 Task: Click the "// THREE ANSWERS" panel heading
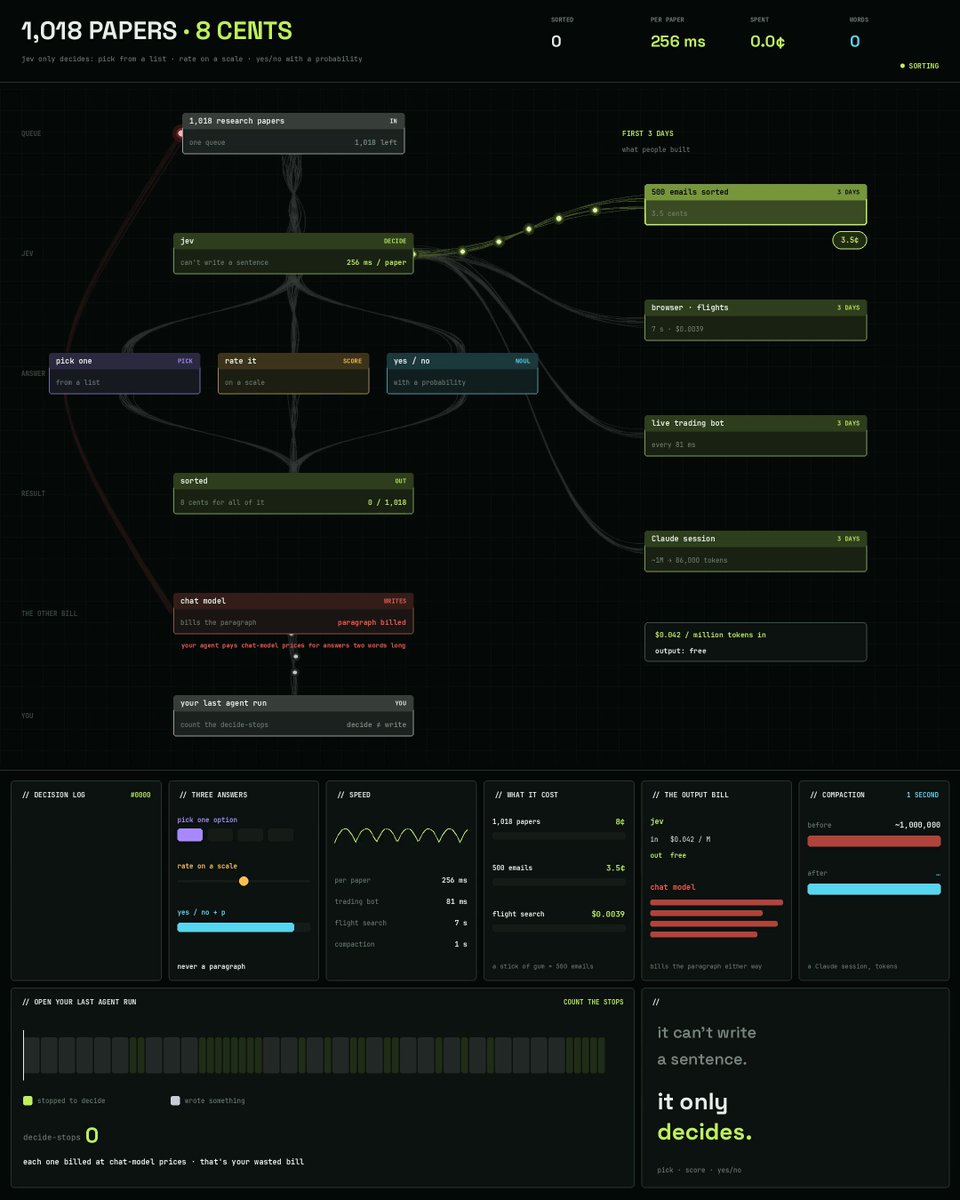(x=213, y=795)
